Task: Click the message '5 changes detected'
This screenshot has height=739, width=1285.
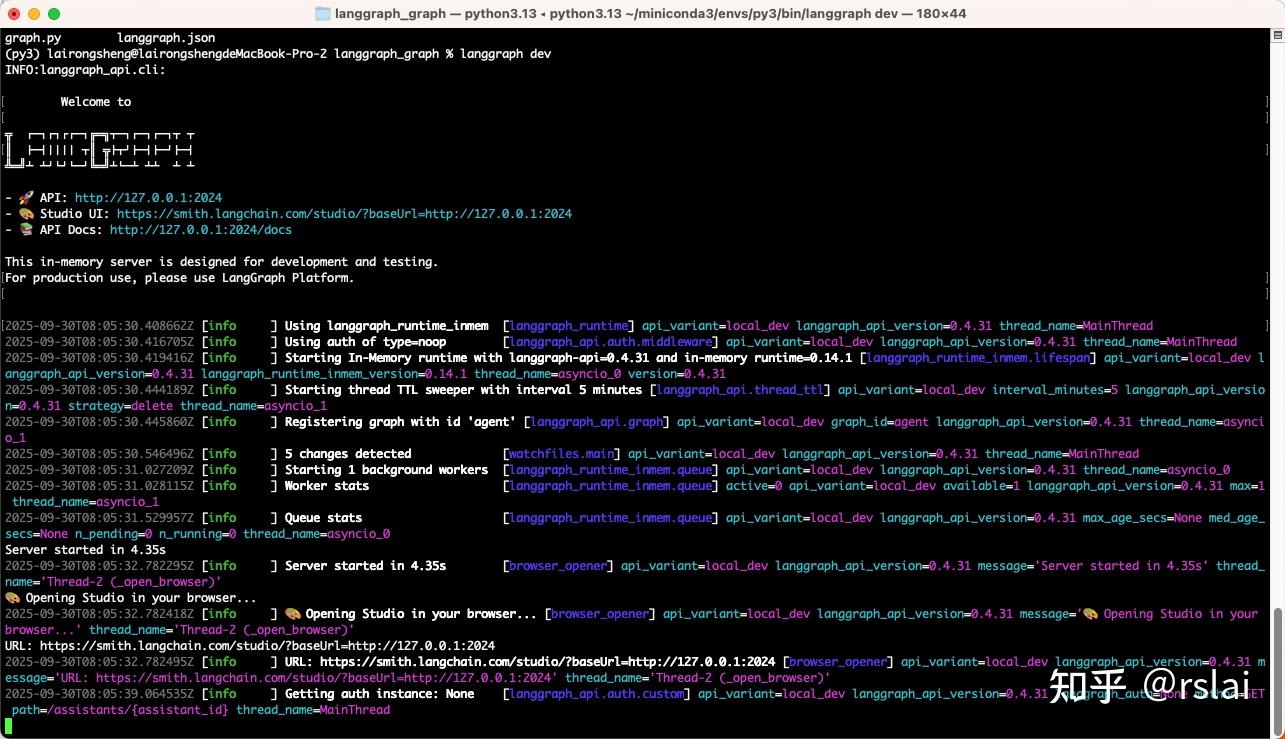Action: click(348, 454)
